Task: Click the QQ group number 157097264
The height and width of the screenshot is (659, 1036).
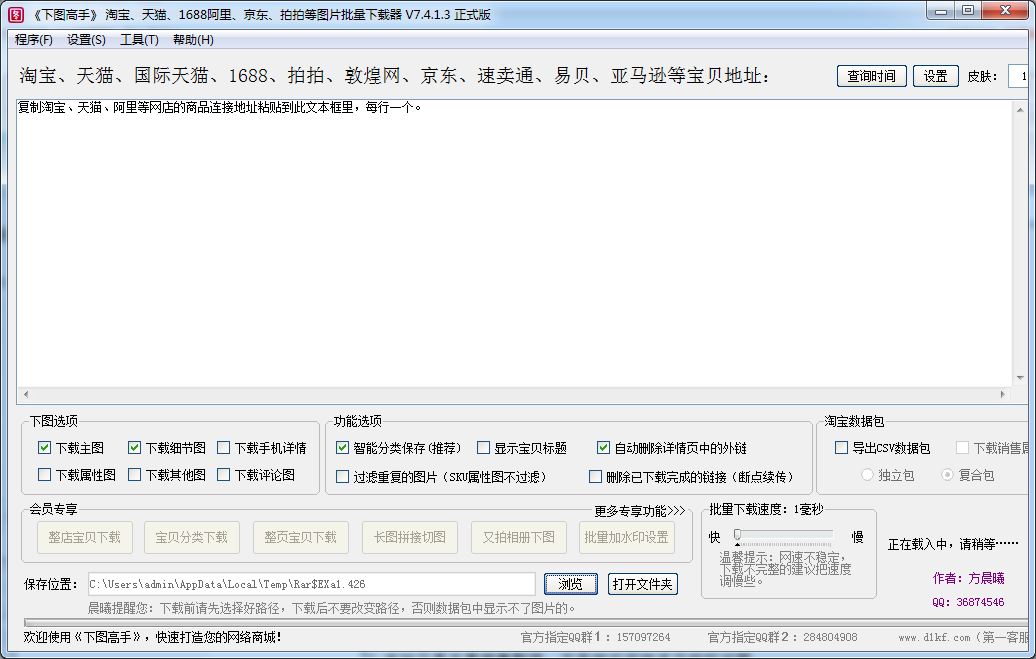Action: pyautogui.click(x=643, y=637)
